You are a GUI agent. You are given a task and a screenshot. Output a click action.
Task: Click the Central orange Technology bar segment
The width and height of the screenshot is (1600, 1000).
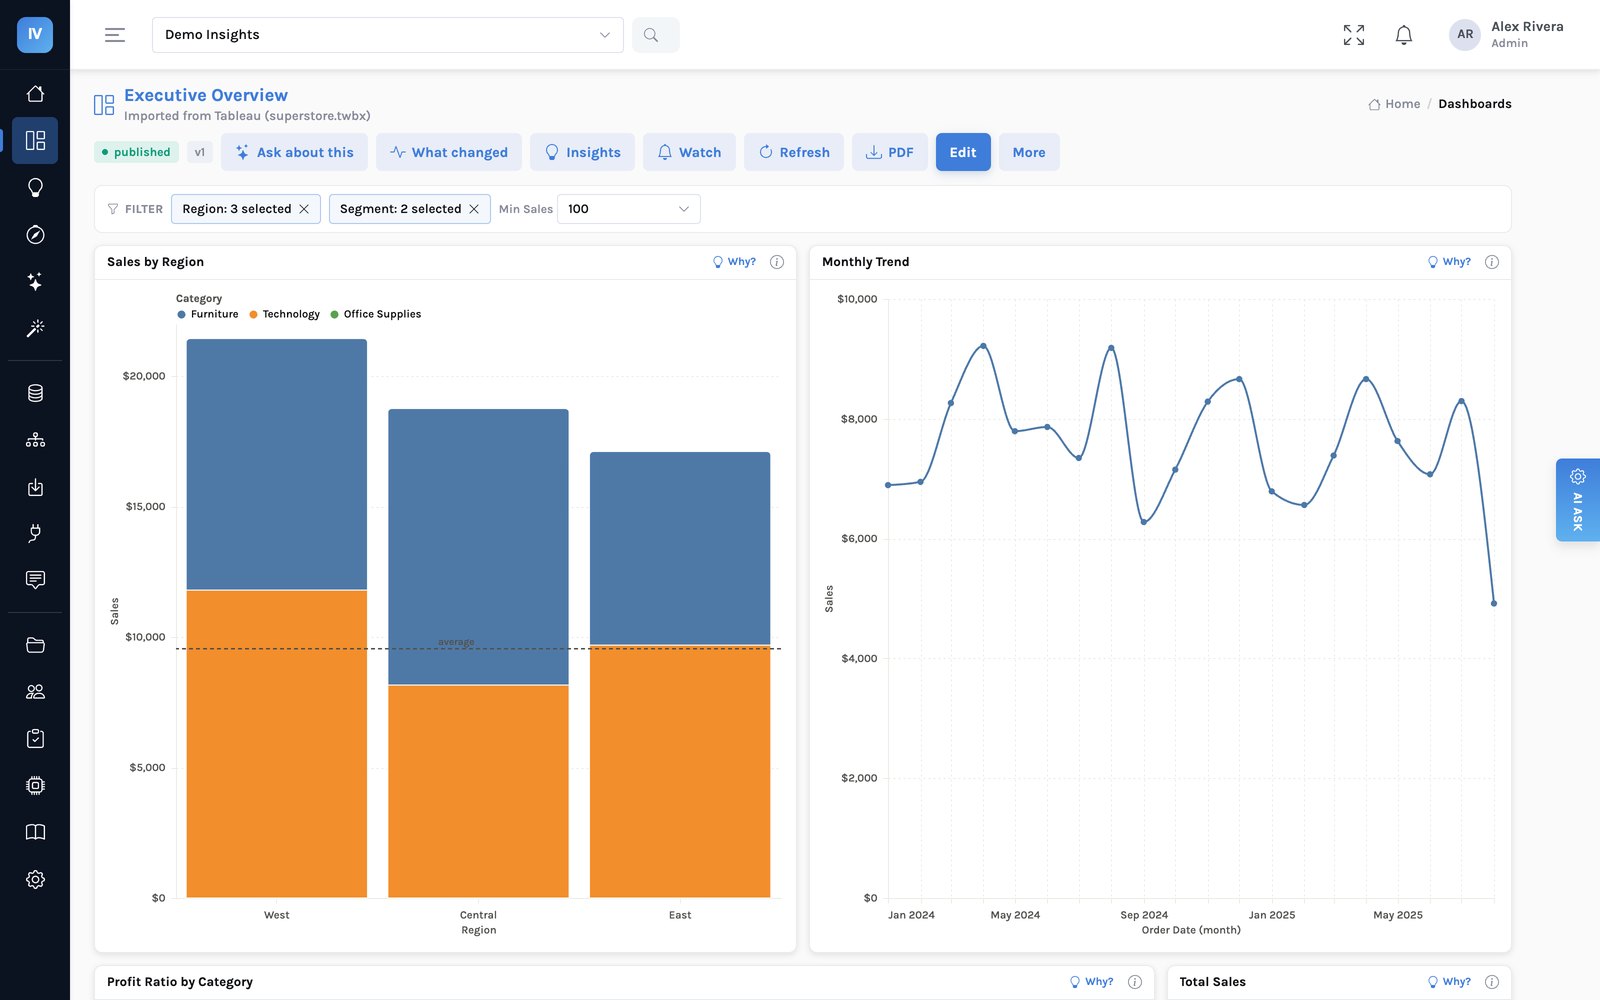tap(478, 791)
